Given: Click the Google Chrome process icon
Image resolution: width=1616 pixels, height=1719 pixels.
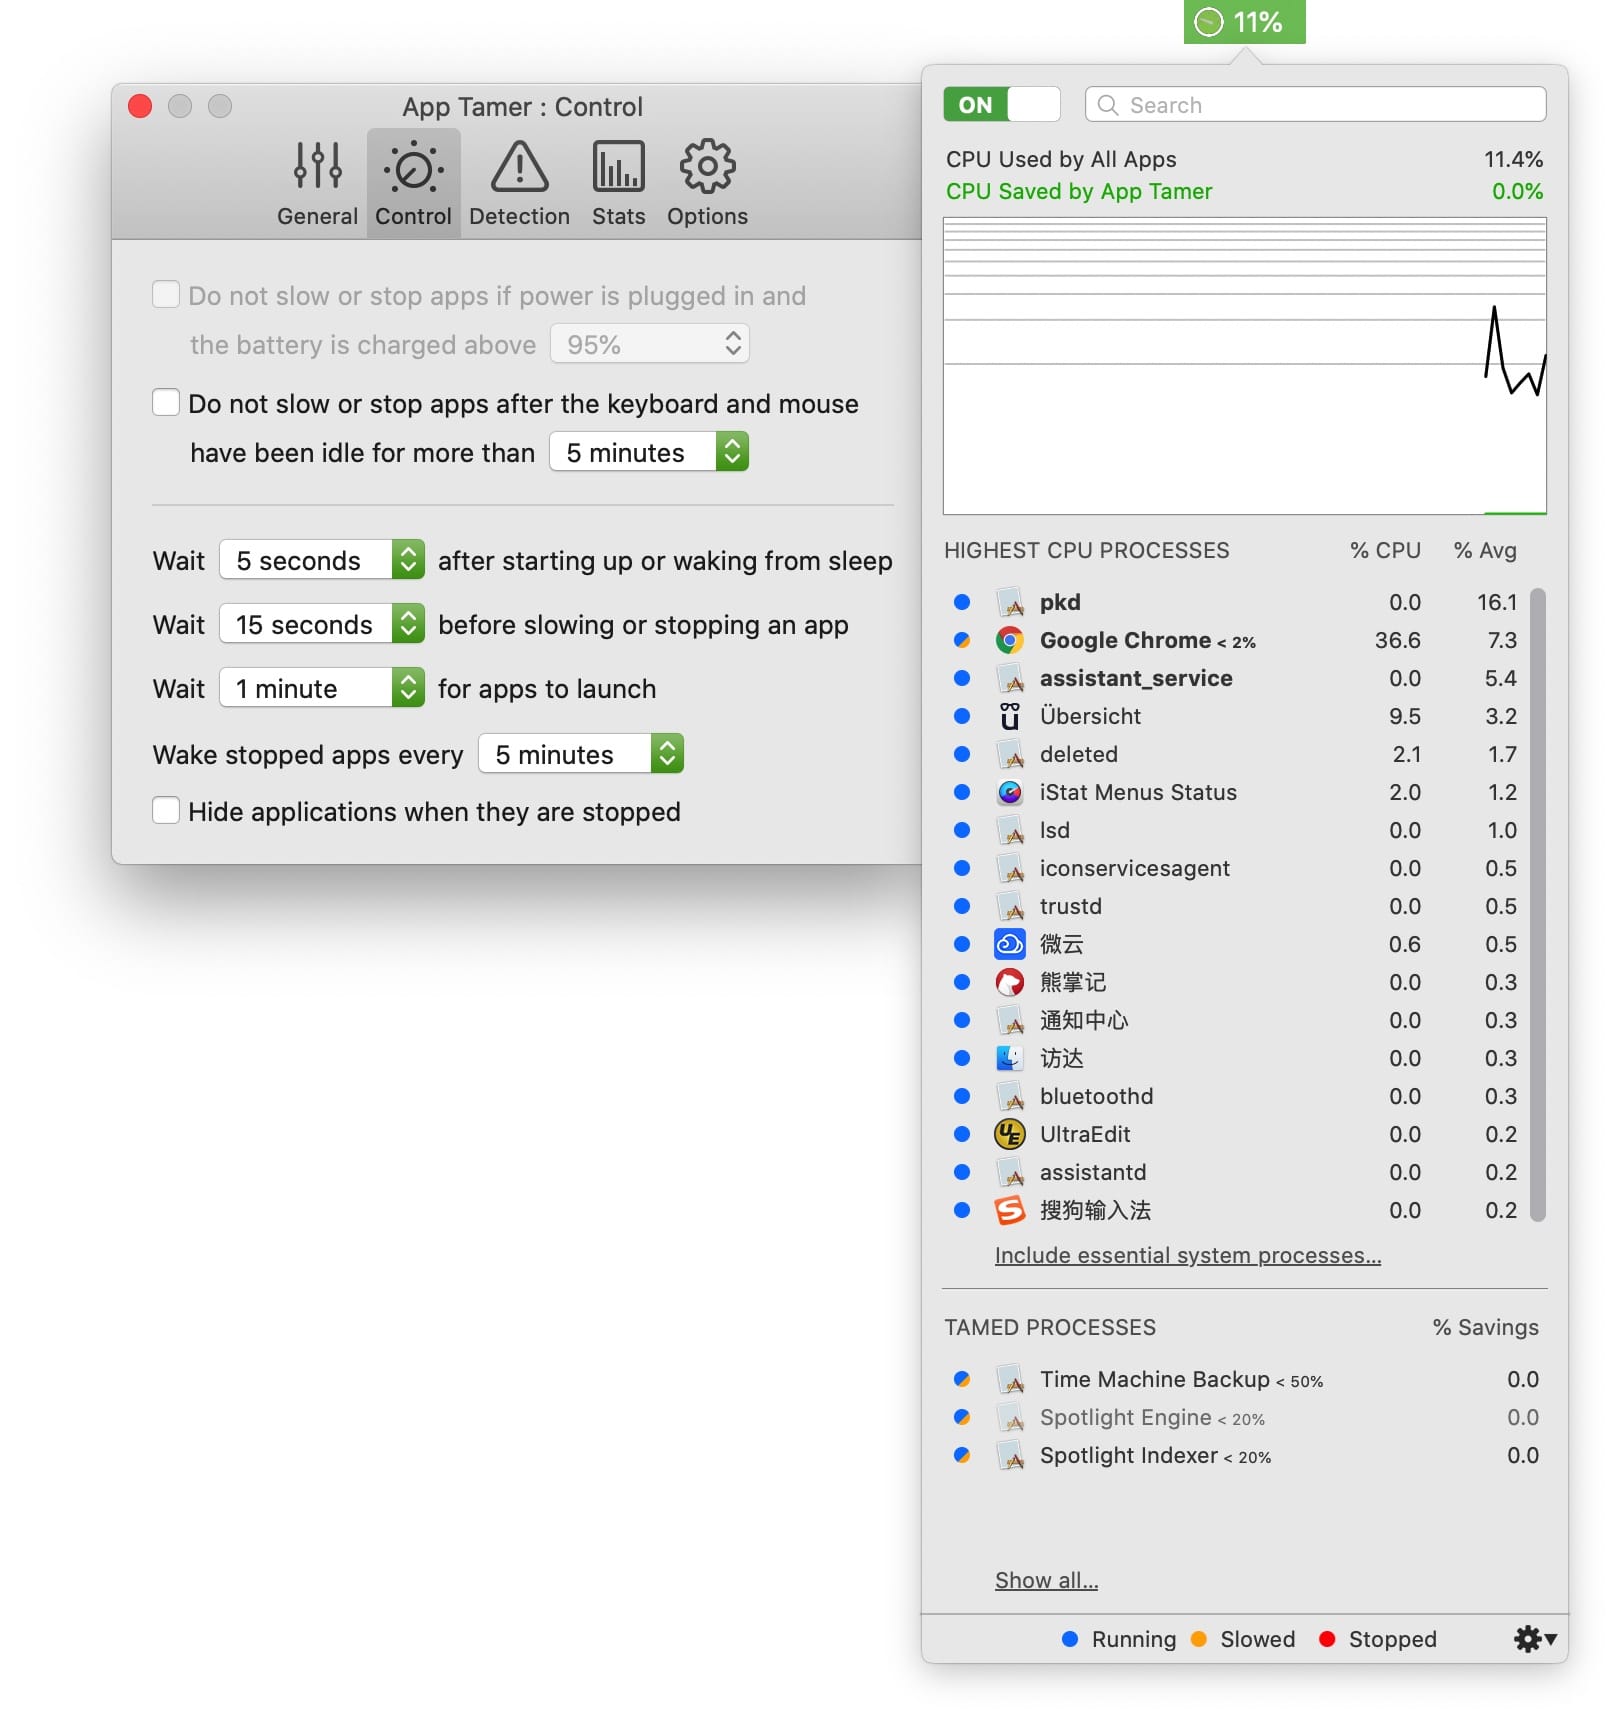Looking at the screenshot, I should point(1009,640).
